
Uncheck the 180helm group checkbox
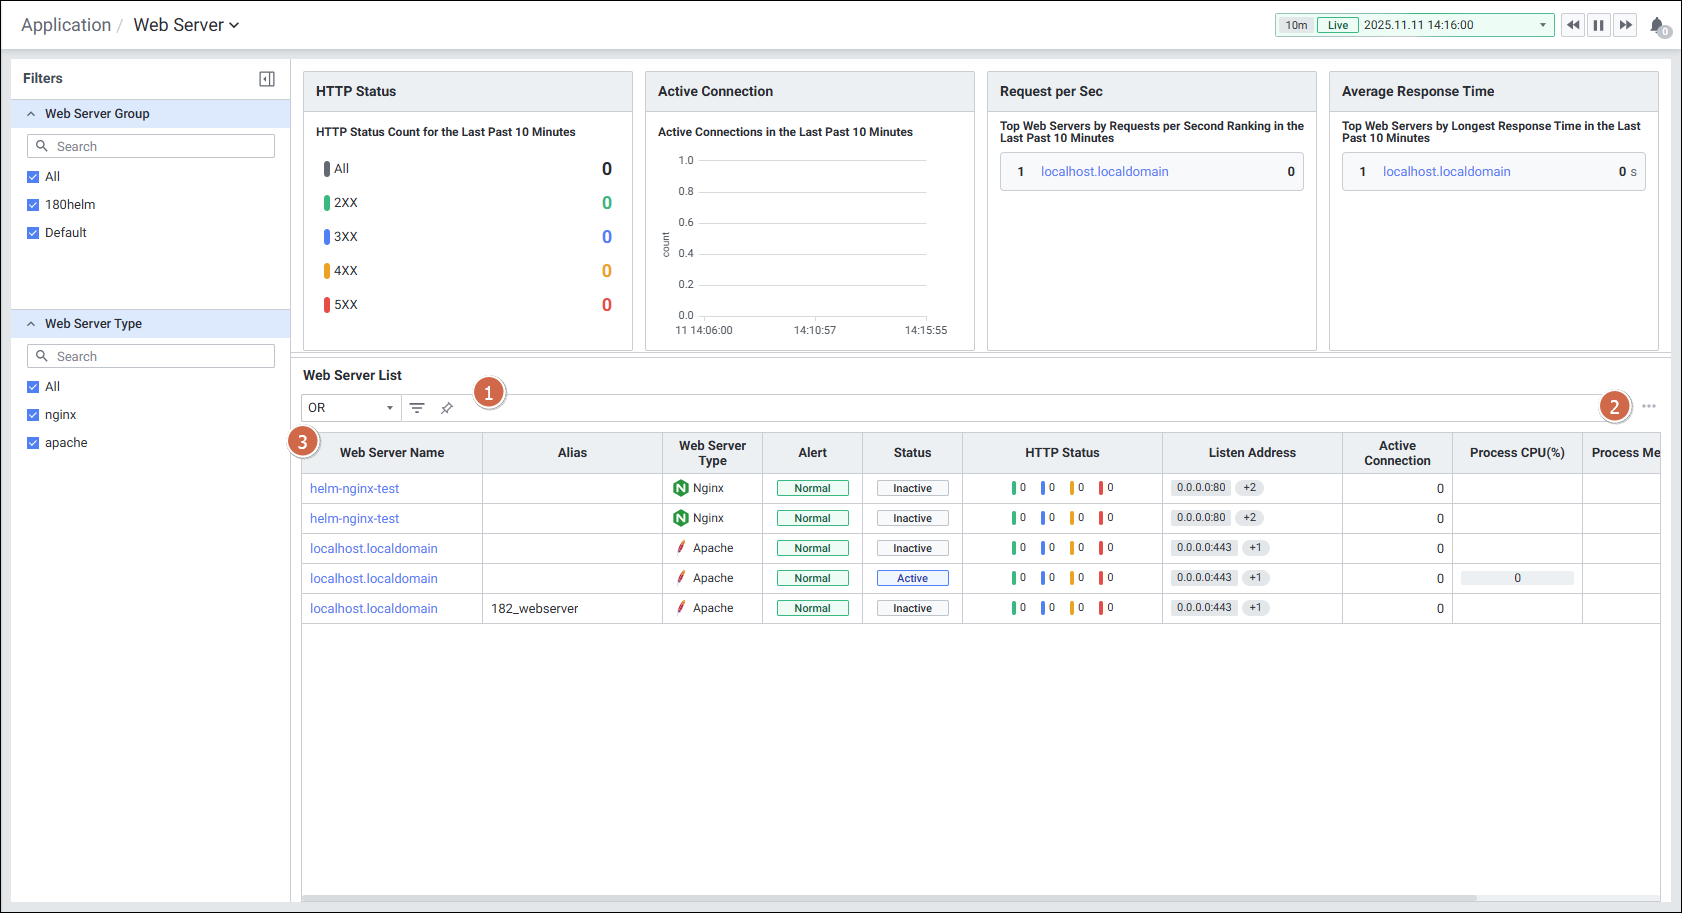tap(33, 205)
